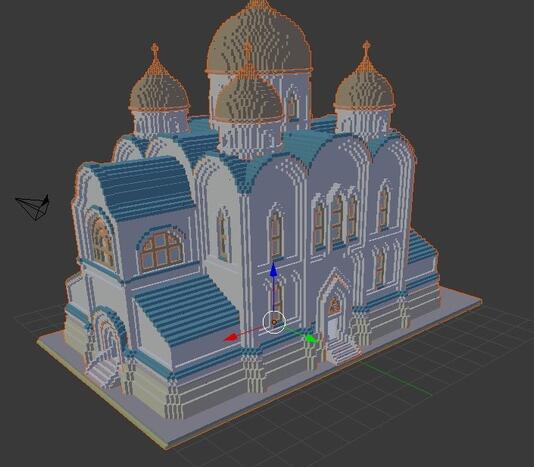
Task: Click the green Y-axis arrow of the gizmo
Action: [x=311, y=339]
